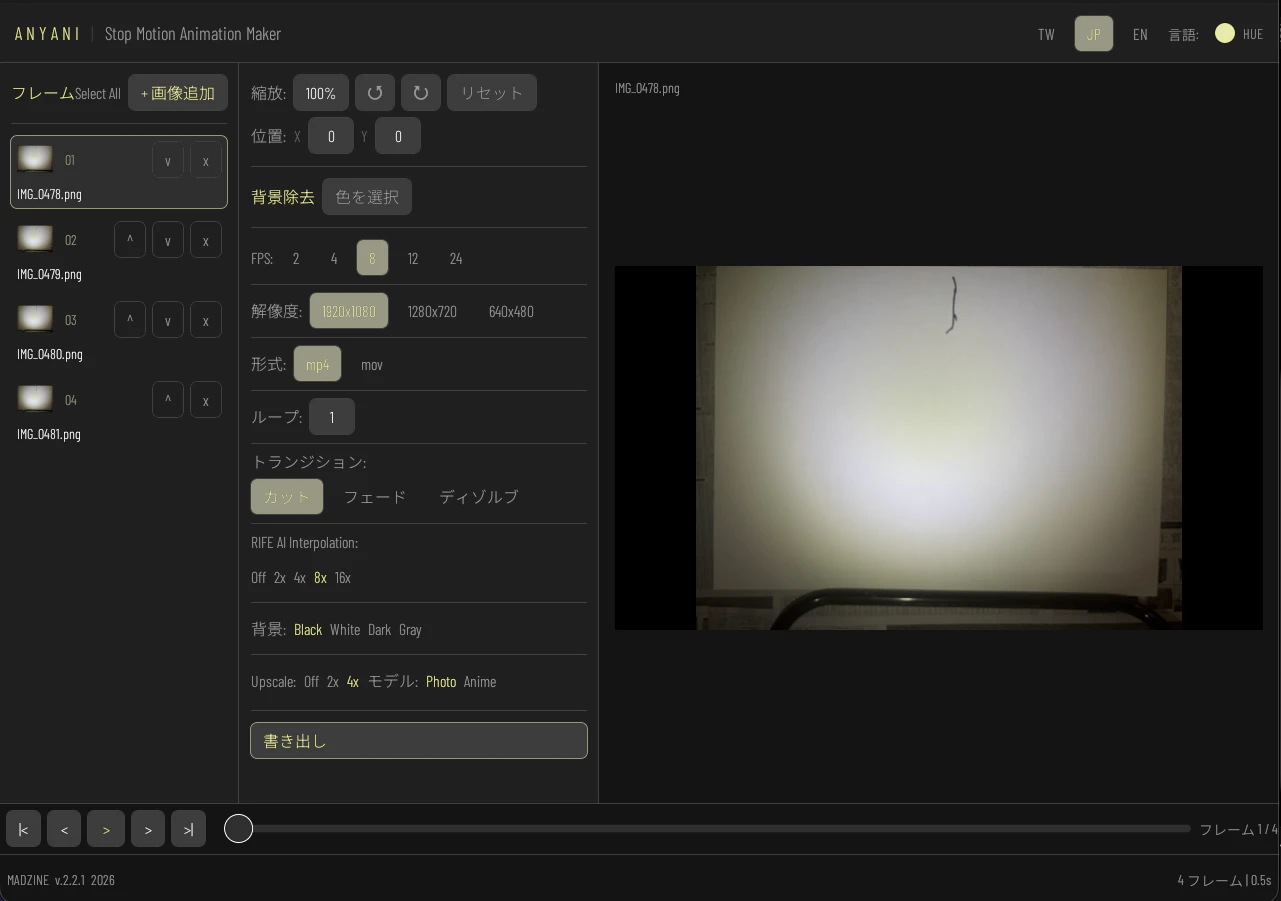1281x901 pixels.
Task: Click the 画像追加 add image button
Action: (x=178, y=93)
